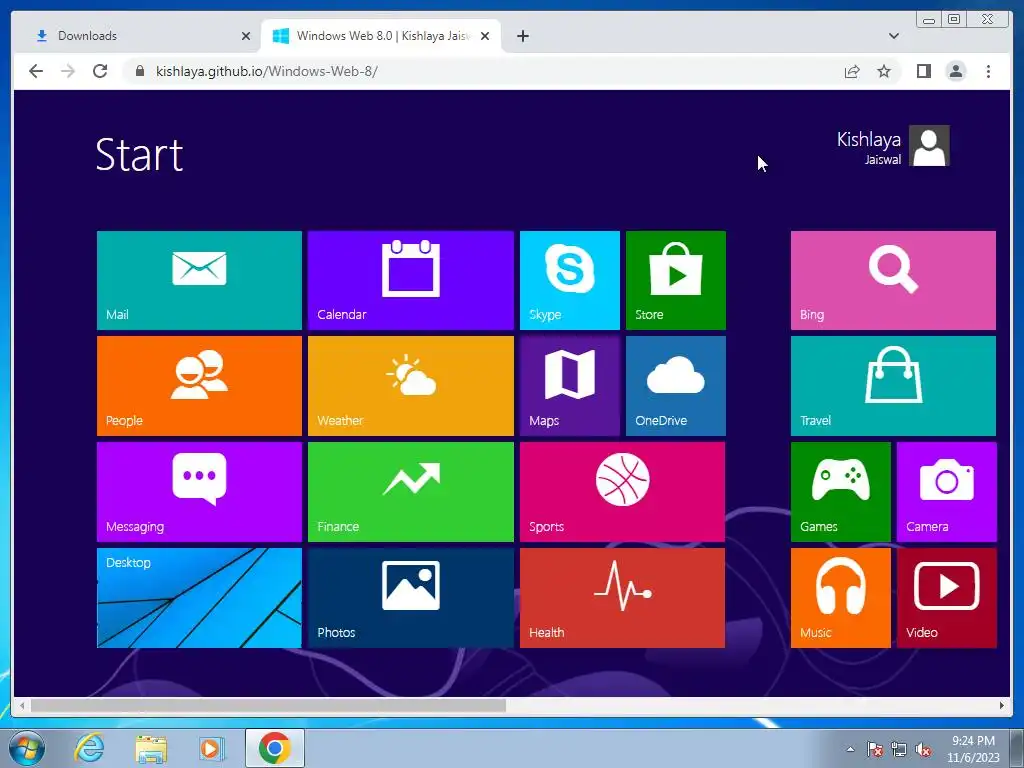
Task: Launch the Games tile
Action: tap(840, 492)
